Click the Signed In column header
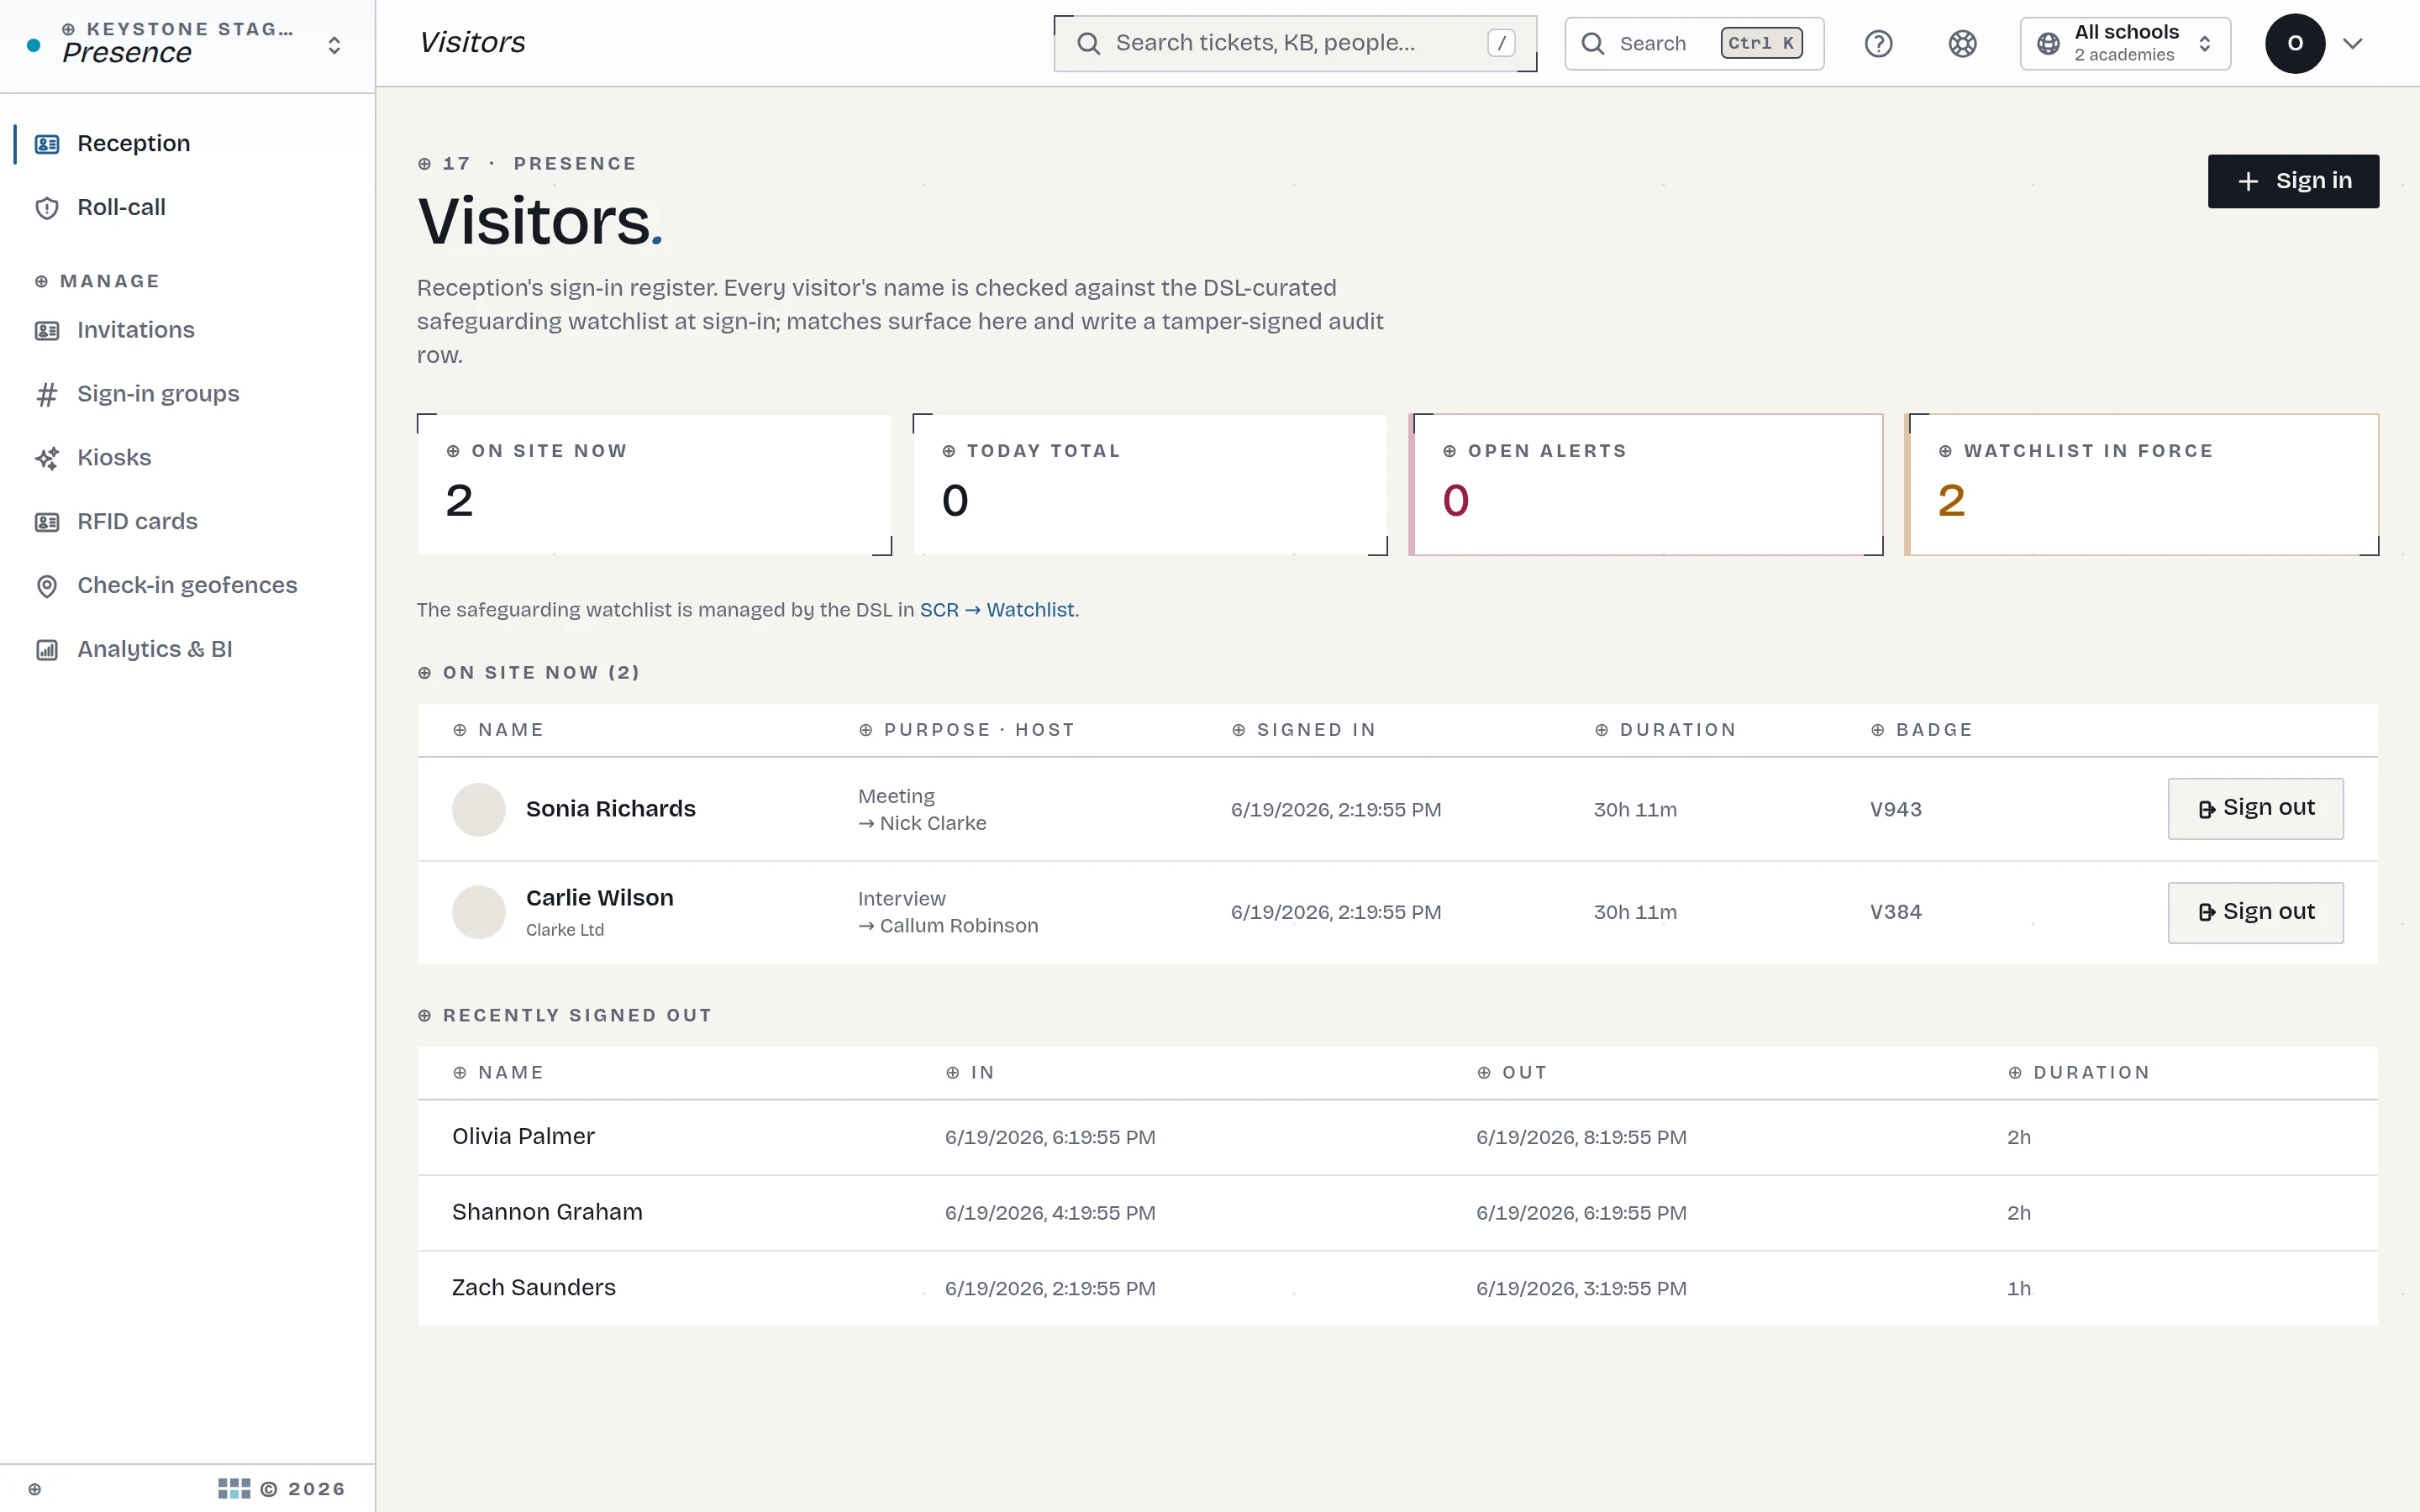 point(1304,730)
